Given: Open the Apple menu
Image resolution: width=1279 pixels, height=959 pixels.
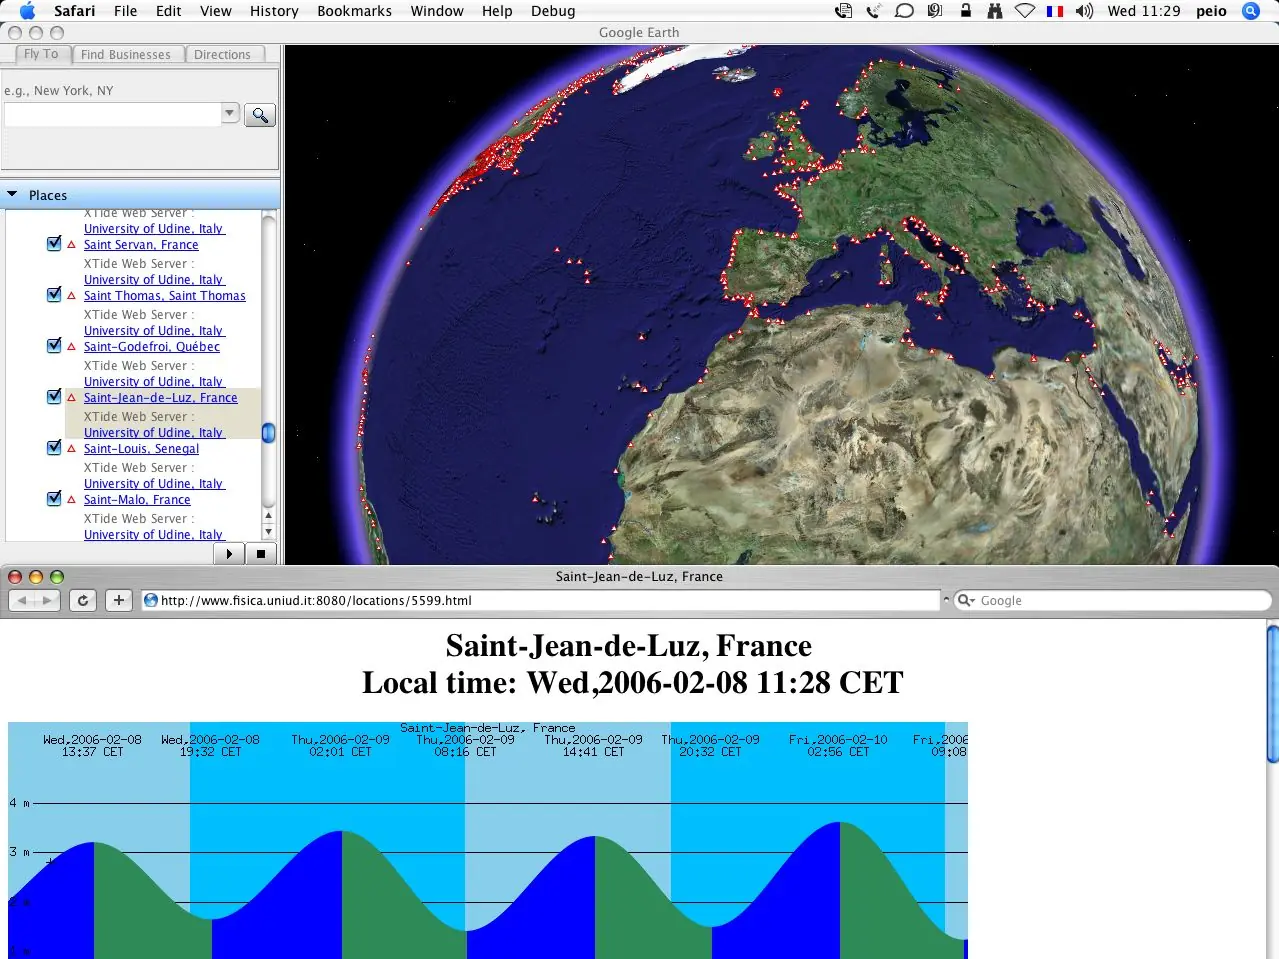Looking at the screenshot, I should 27,11.
